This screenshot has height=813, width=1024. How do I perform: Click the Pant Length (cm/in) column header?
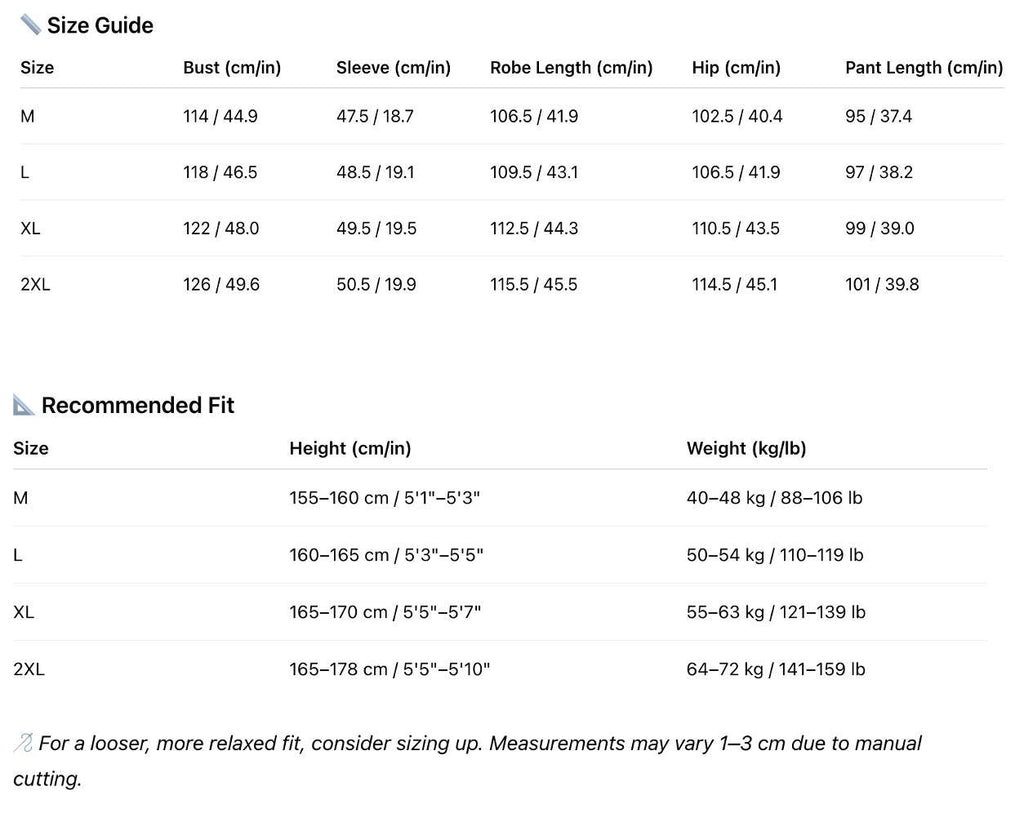924,68
